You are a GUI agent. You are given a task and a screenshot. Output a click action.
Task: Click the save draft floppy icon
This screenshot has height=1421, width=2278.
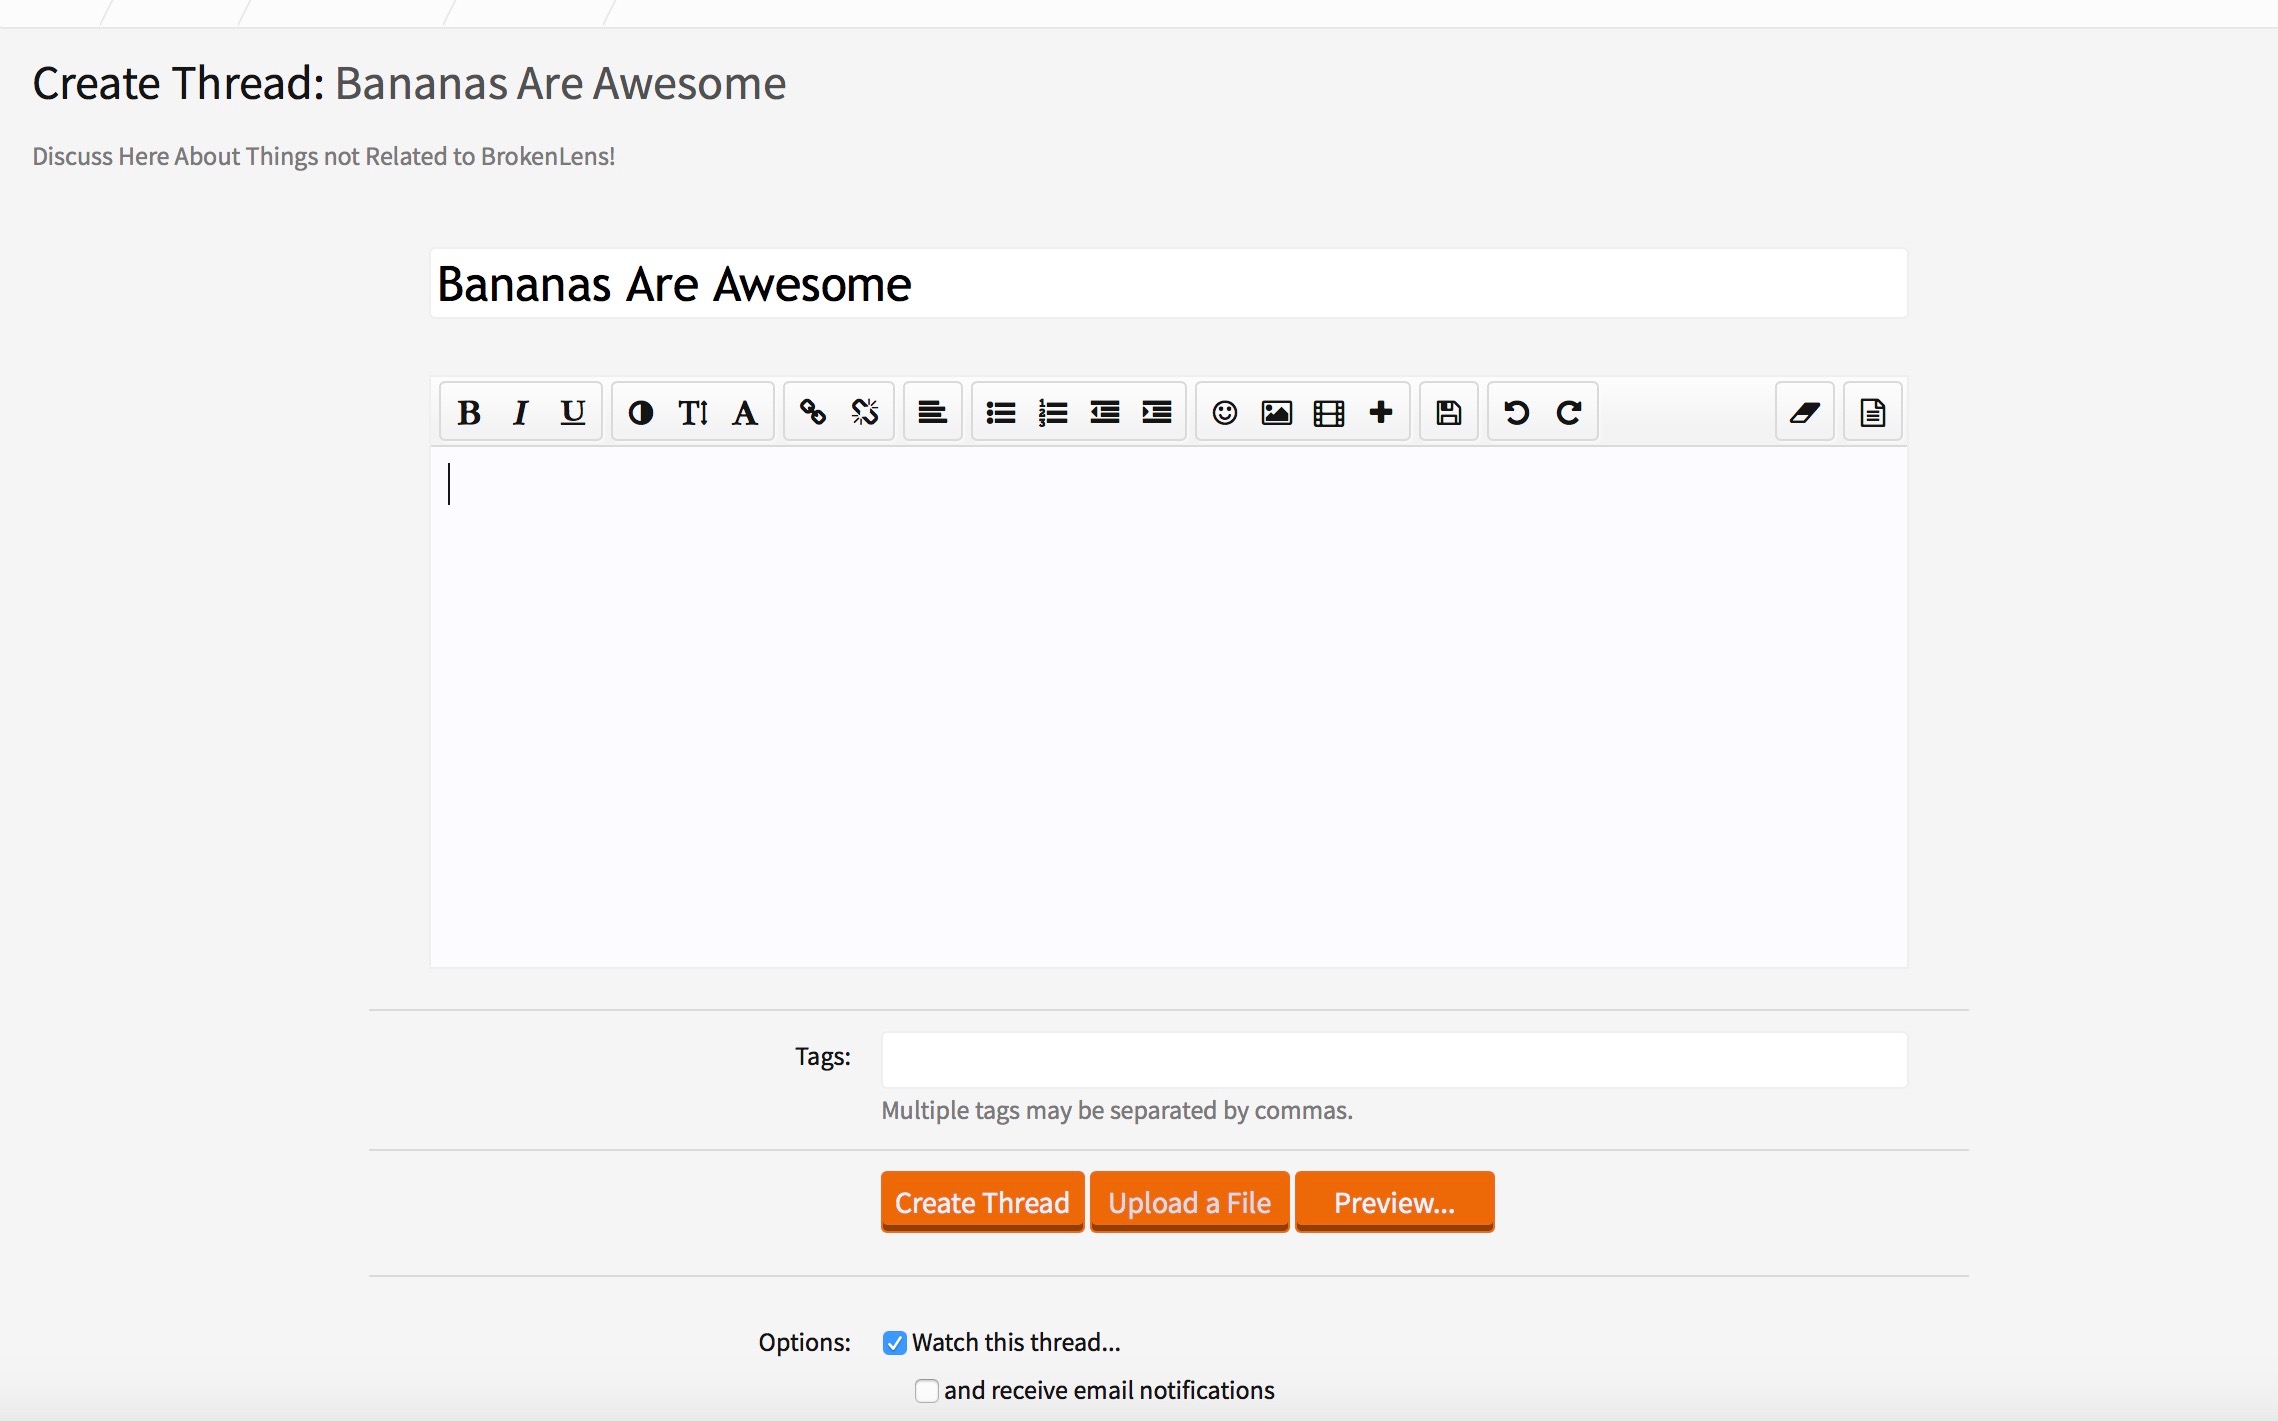[x=1449, y=412]
